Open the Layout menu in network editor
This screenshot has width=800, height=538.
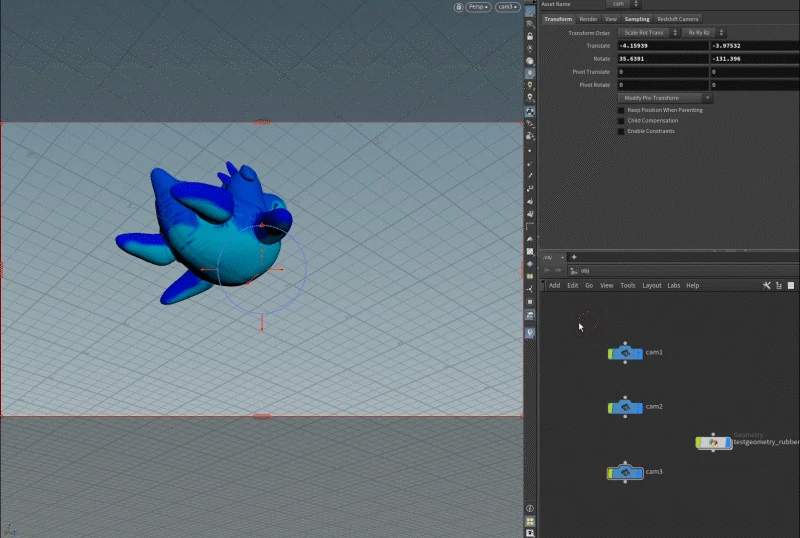652,285
